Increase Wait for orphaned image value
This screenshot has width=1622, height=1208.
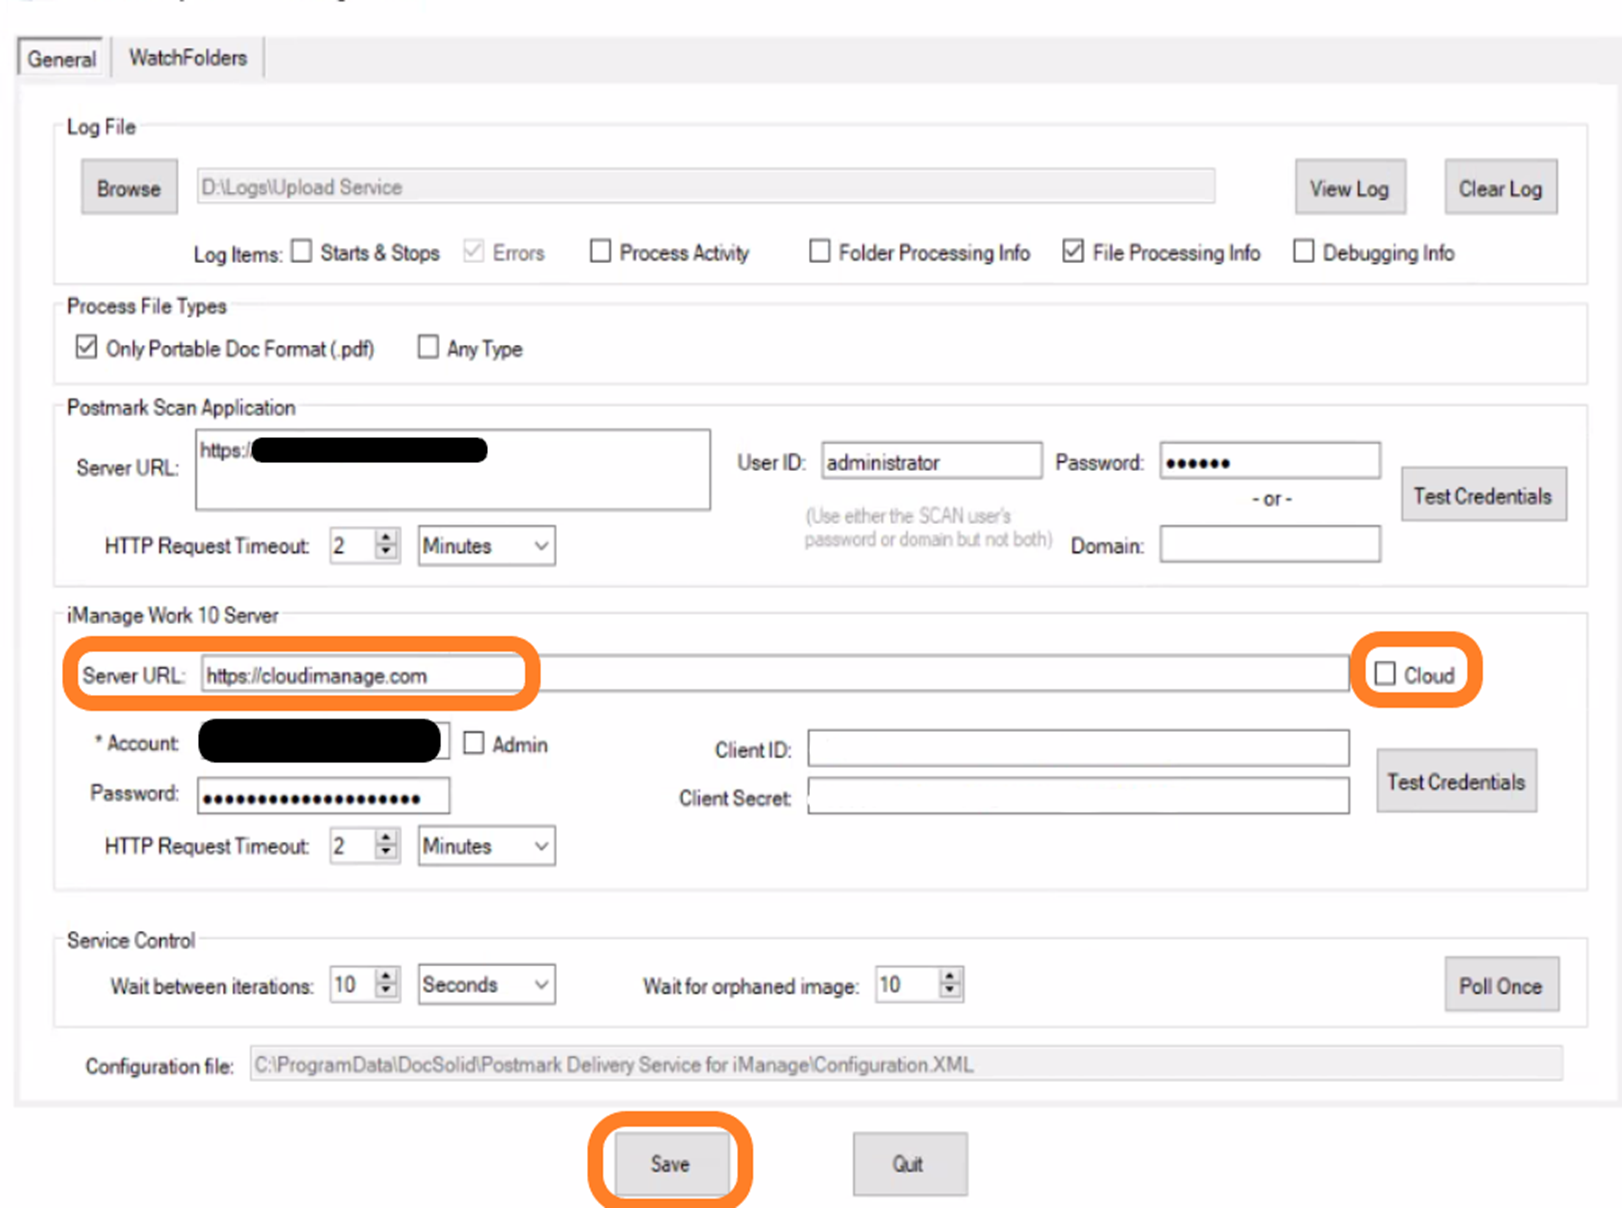pos(950,976)
